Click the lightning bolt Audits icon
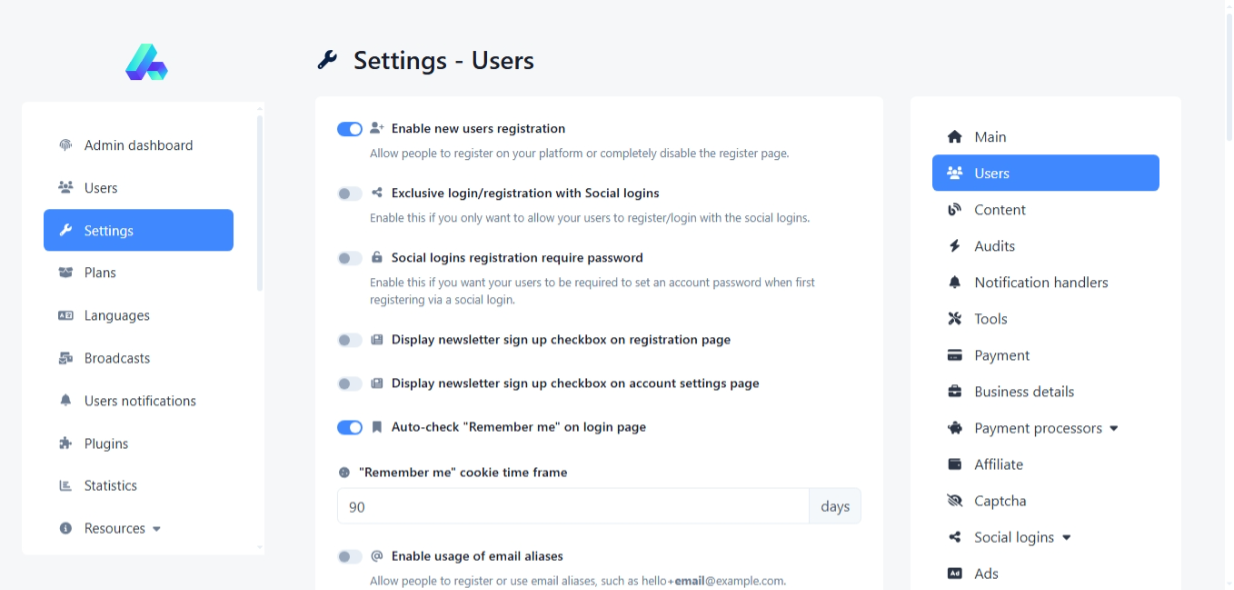The image size is (1234, 590). [x=954, y=246]
